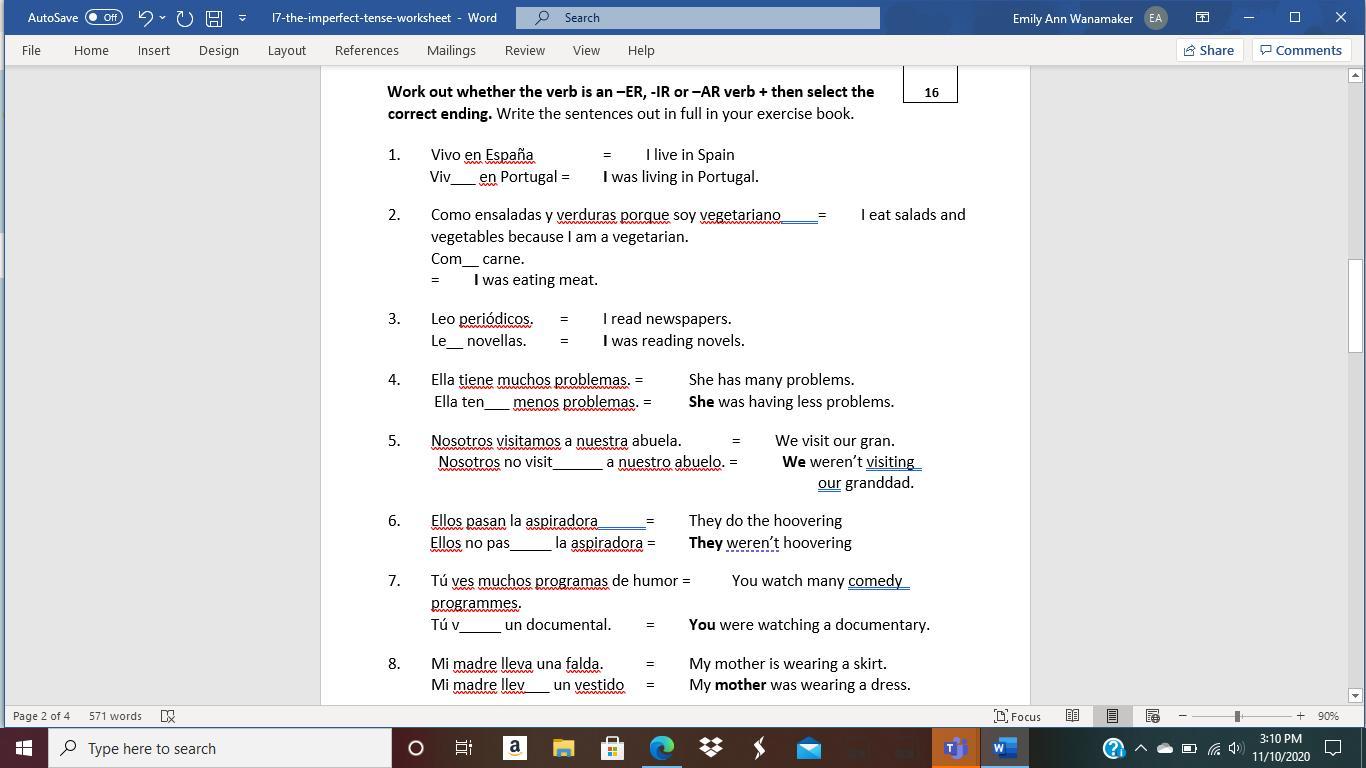Screen dimensions: 1366x768
Task: Click the zoom slider handle
Action: (x=1237, y=716)
